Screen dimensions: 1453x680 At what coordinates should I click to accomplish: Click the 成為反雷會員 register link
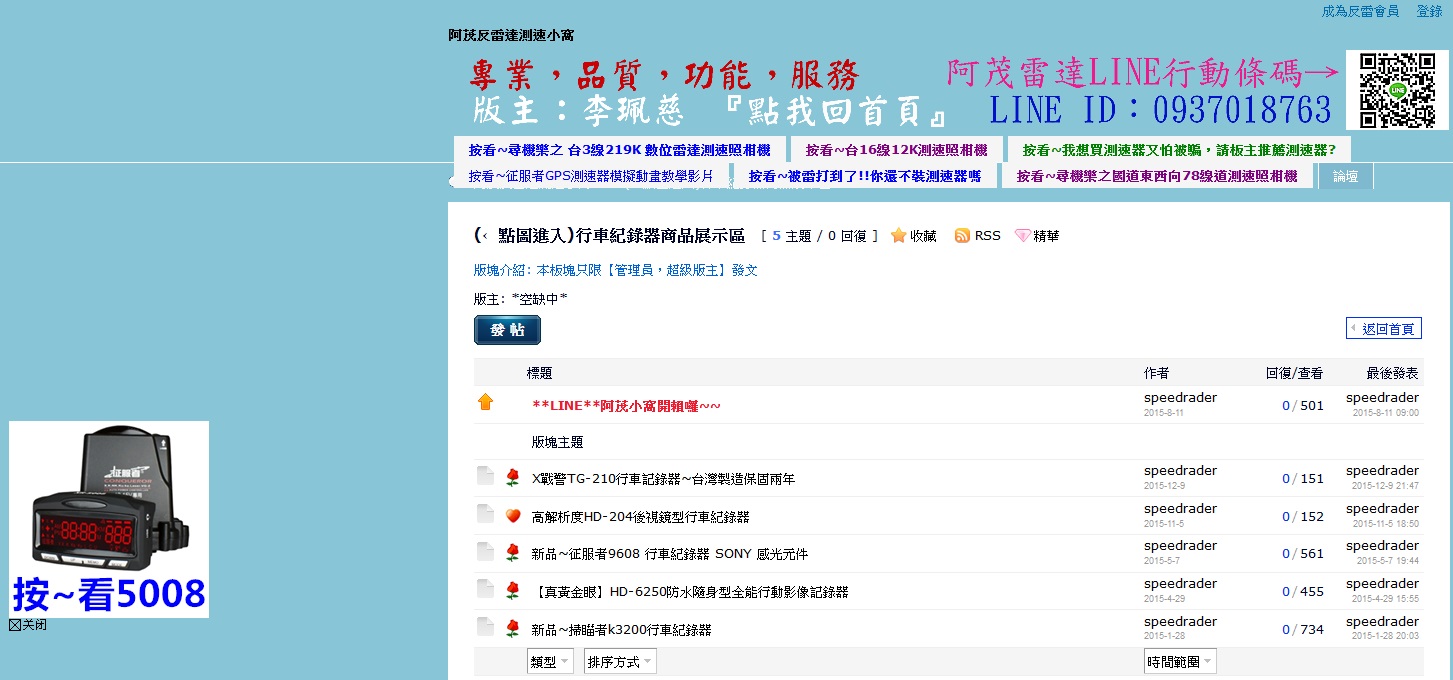click(1360, 11)
